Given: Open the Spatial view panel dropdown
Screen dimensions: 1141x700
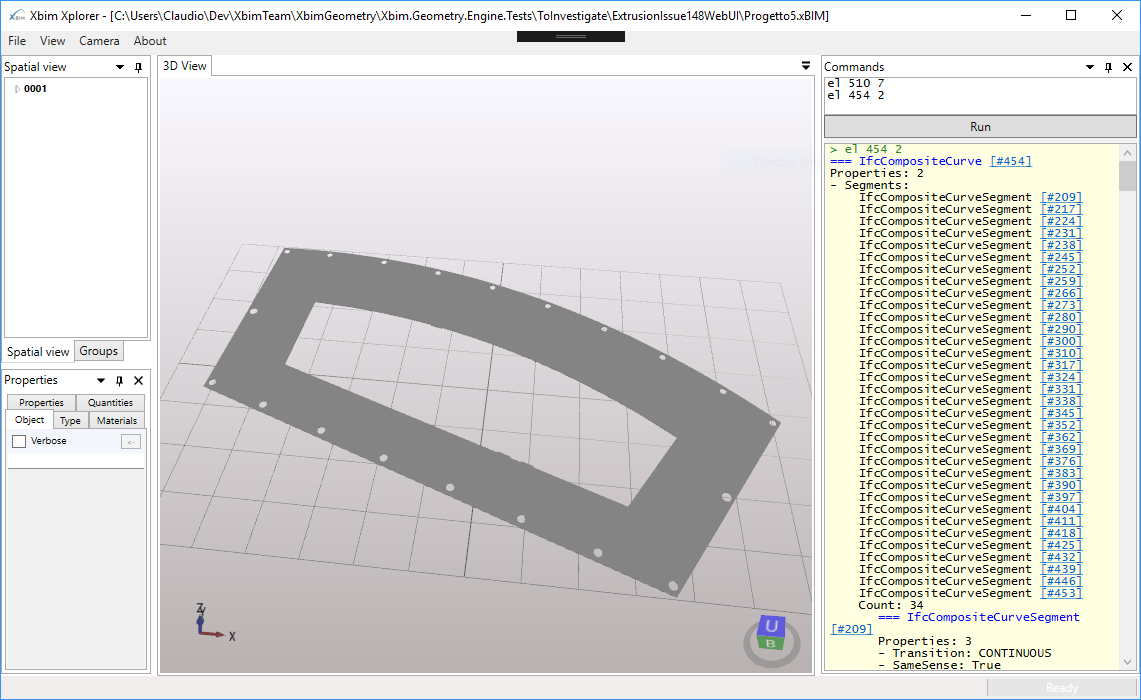Looking at the screenshot, I should pyautogui.click(x=118, y=66).
